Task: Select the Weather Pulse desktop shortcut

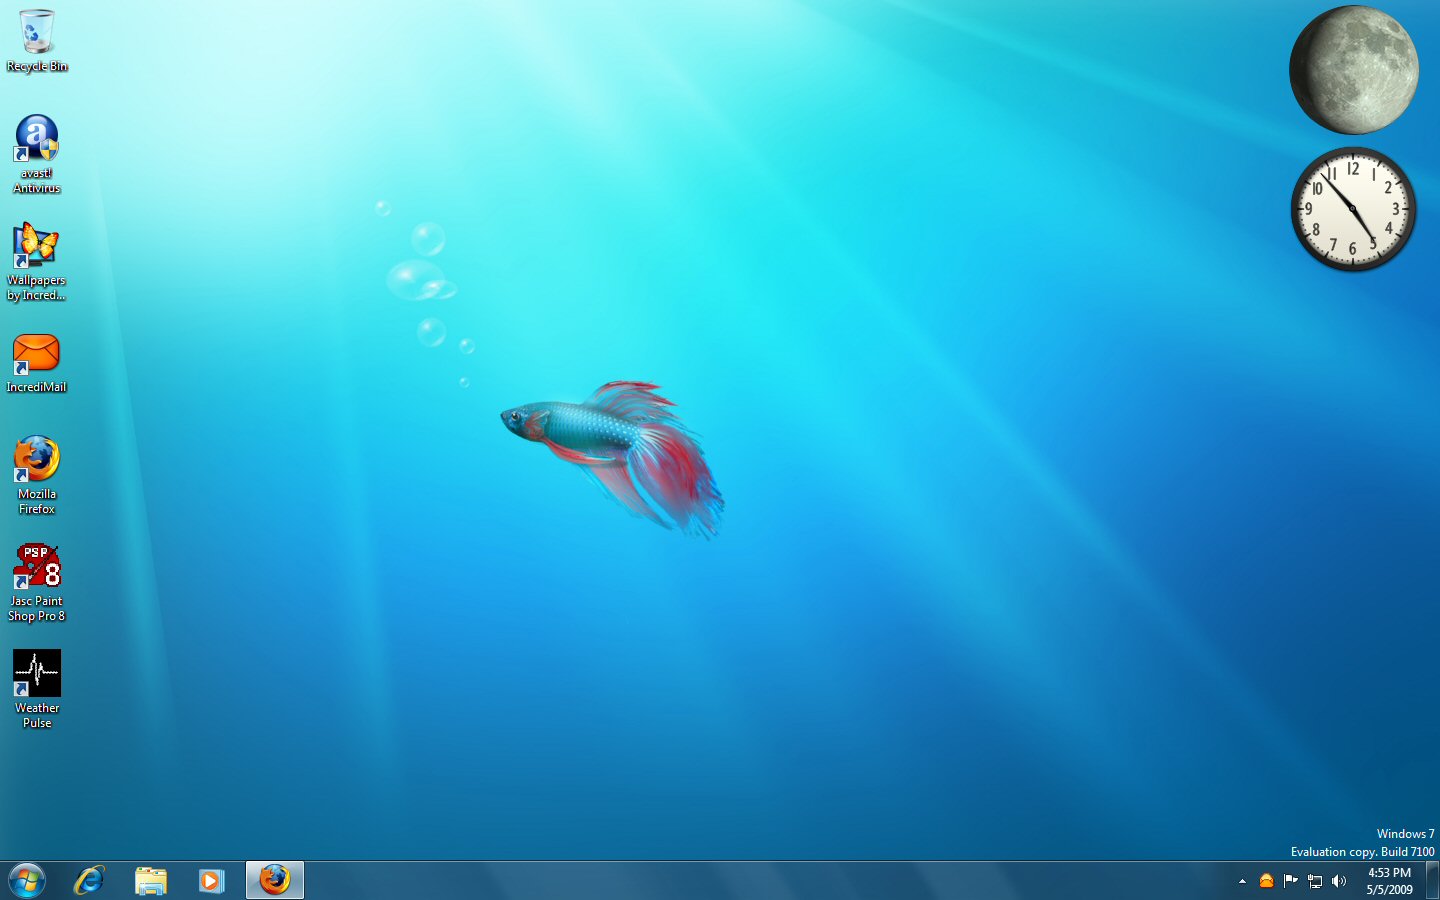Action: click(37, 689)
